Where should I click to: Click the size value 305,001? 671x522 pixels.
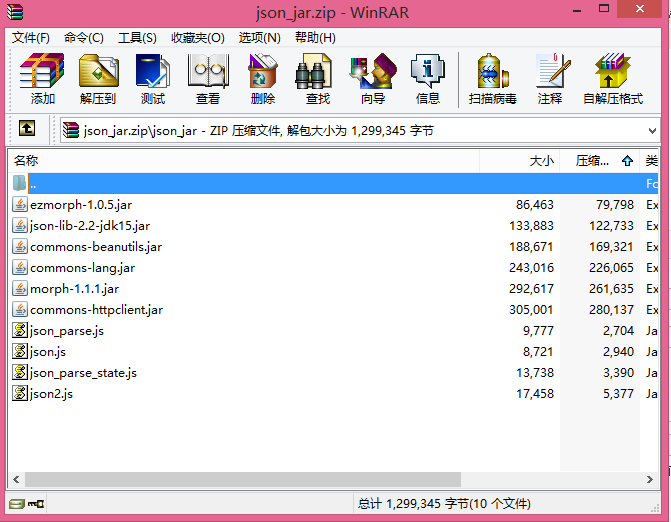[531, 310]
